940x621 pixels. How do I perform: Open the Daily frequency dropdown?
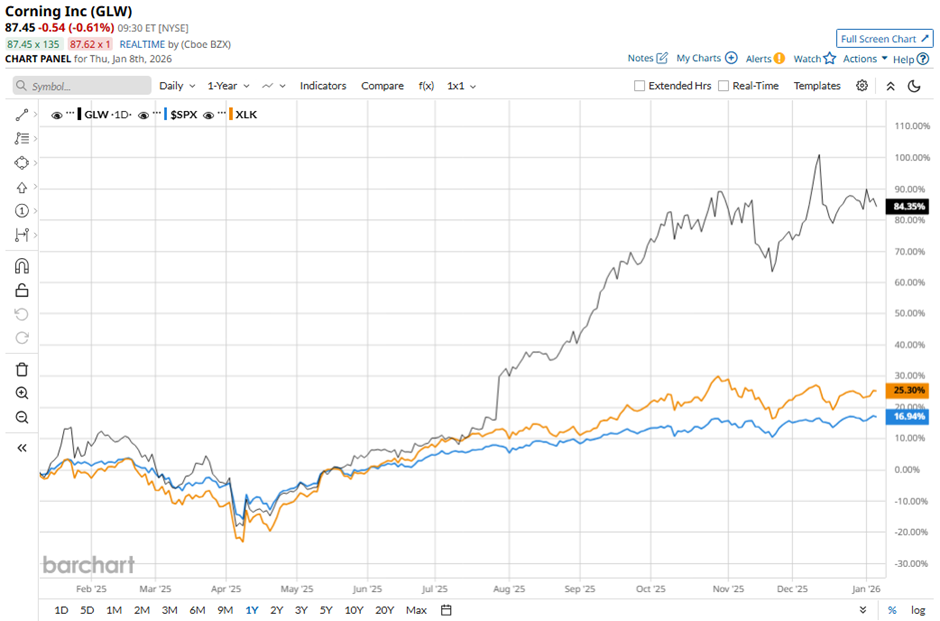(x=177, y=86)
